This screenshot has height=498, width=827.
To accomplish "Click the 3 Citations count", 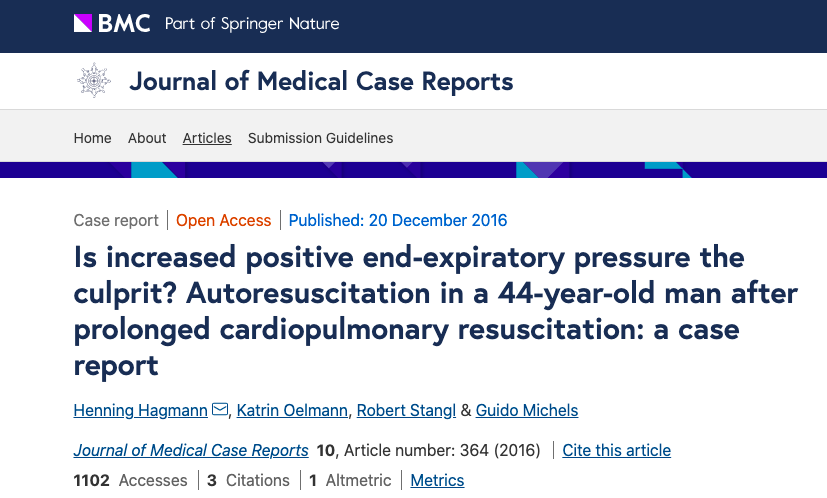I will click(x=248, y=480).
